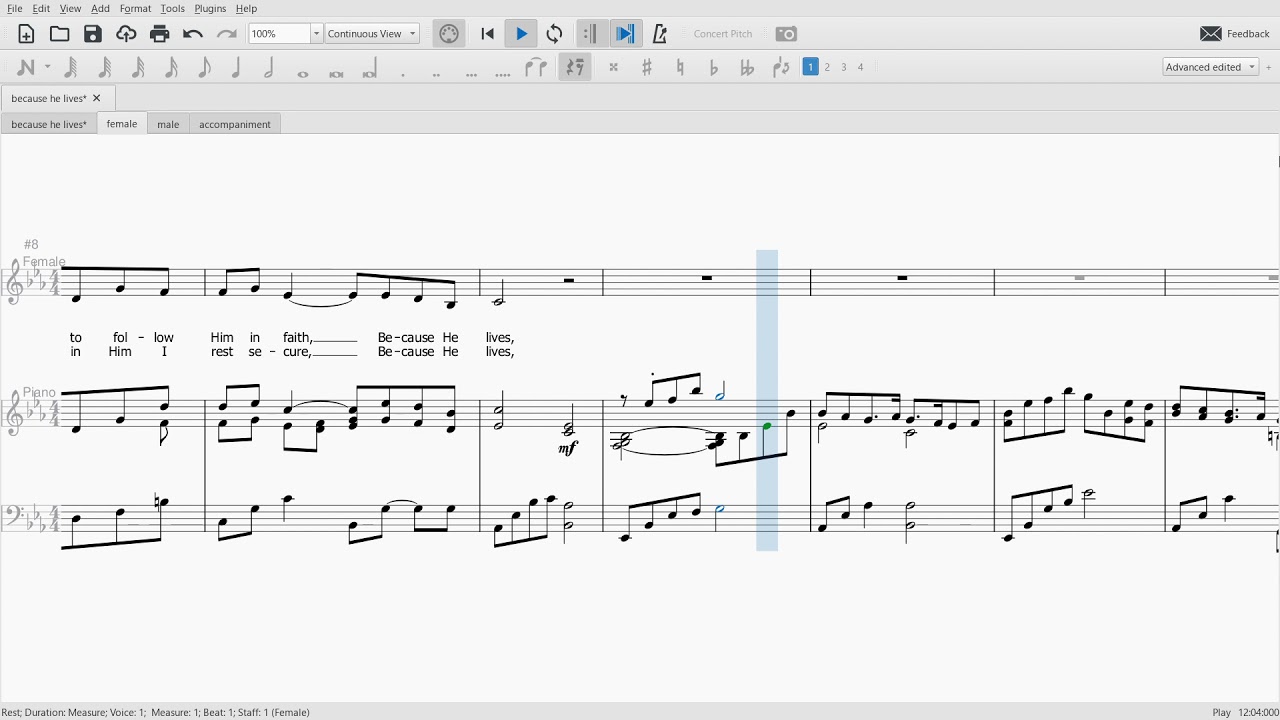Open the Edit menu
Viewport: 1280px width, 720px height.
pyautogui.click(x=41, y=8)
